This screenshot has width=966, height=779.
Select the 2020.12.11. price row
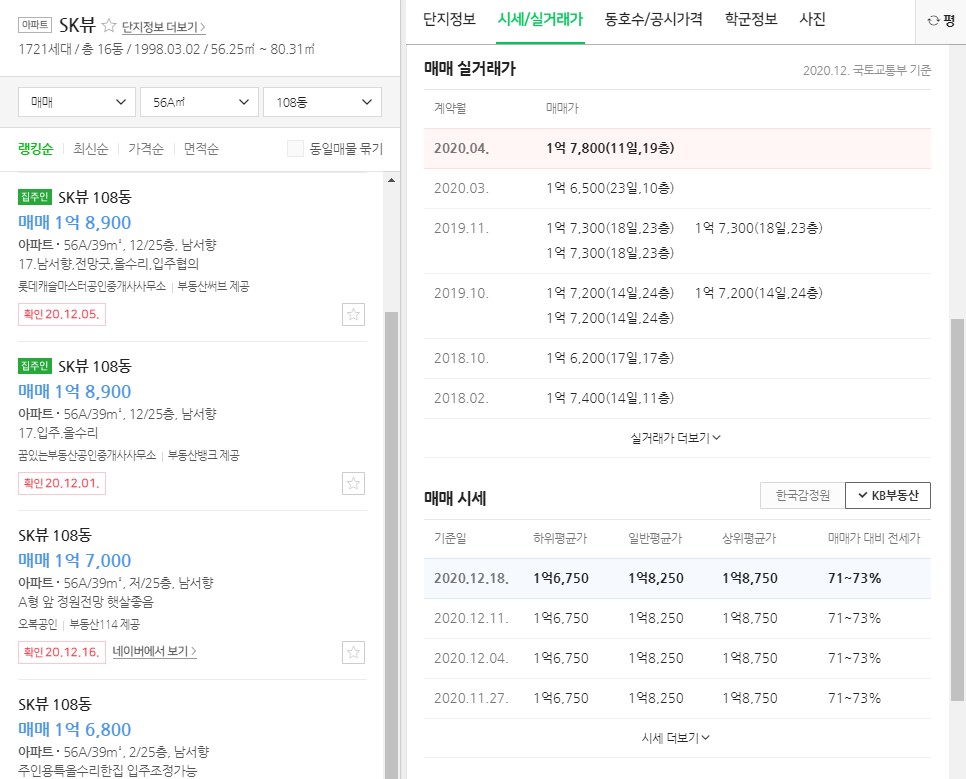[x=677, y=618]
